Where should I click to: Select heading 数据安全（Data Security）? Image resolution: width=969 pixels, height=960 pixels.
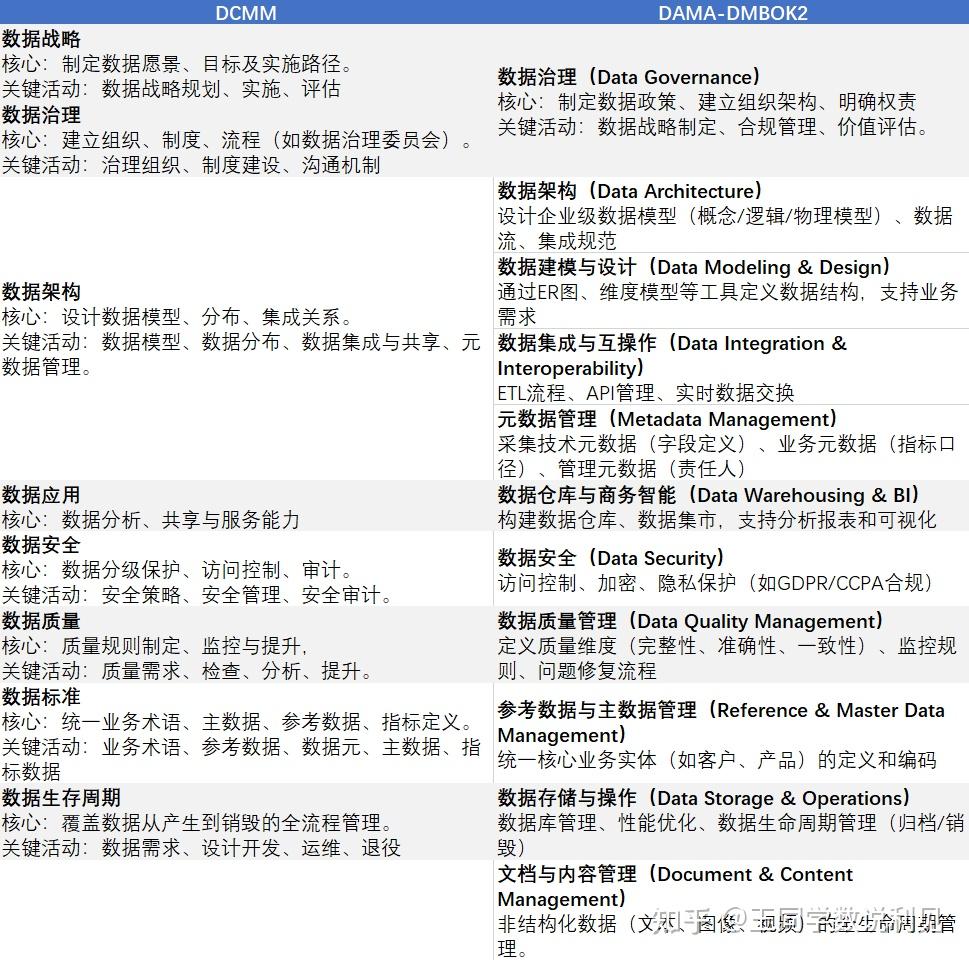coord(611,558)
